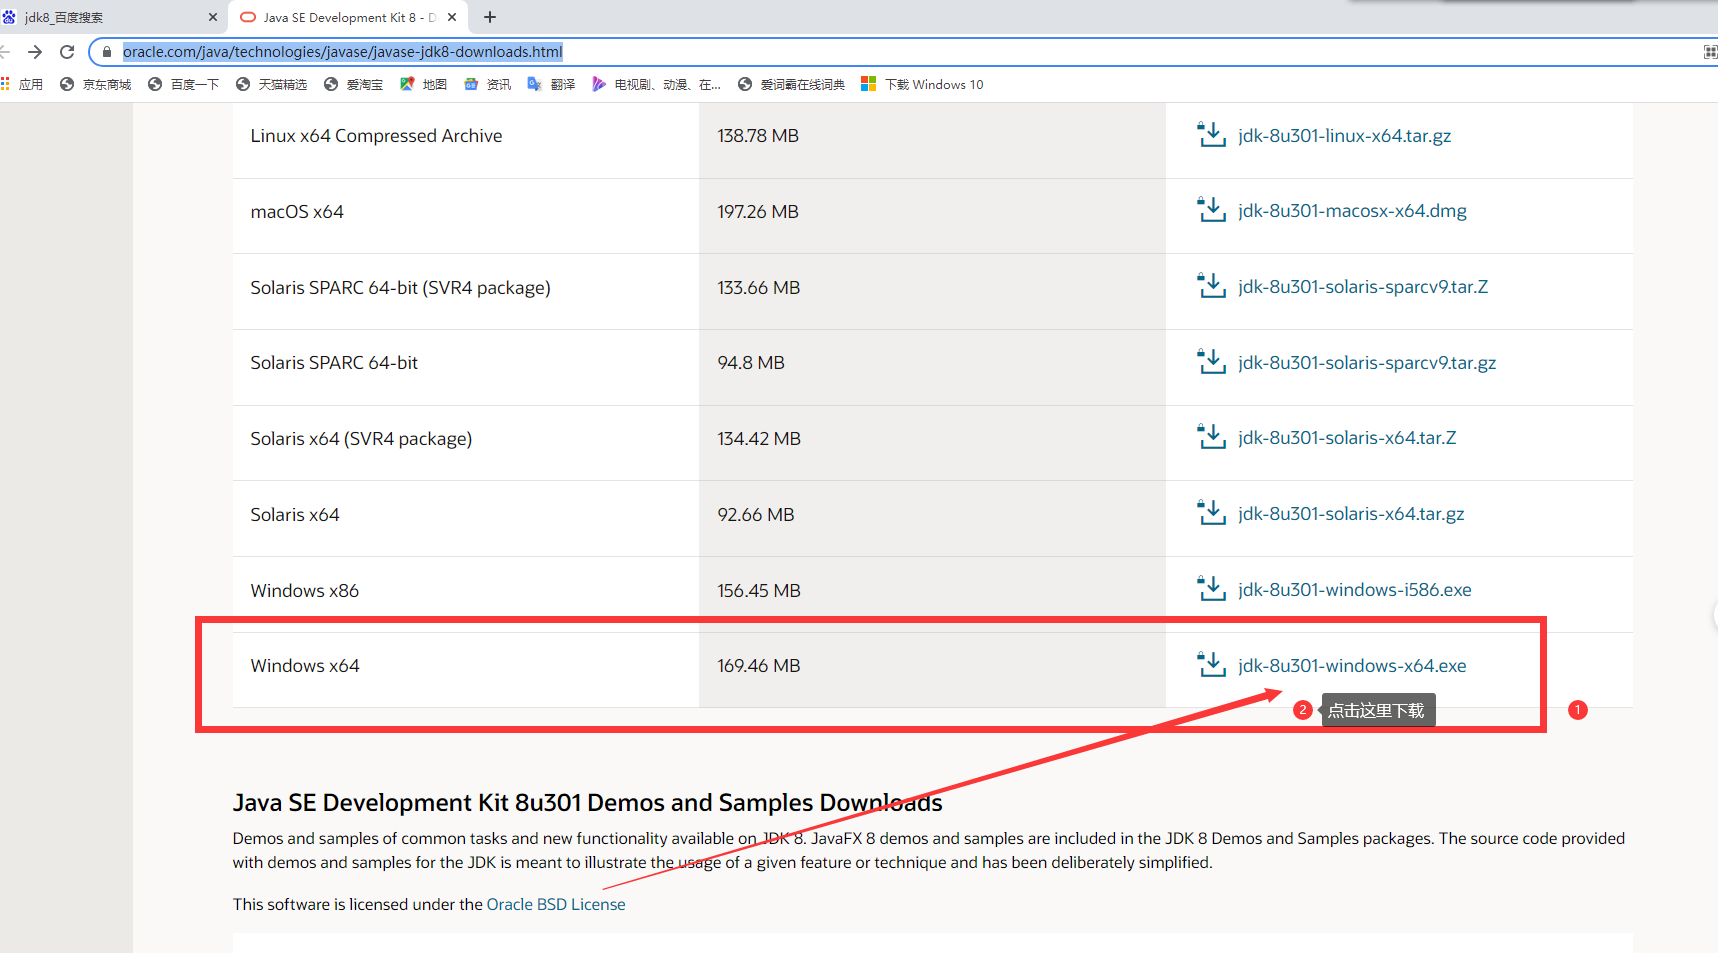Download jdk-8u301-linux-x64.tar.gz link
The image size is (1718, 953).
coord(1344,136)
